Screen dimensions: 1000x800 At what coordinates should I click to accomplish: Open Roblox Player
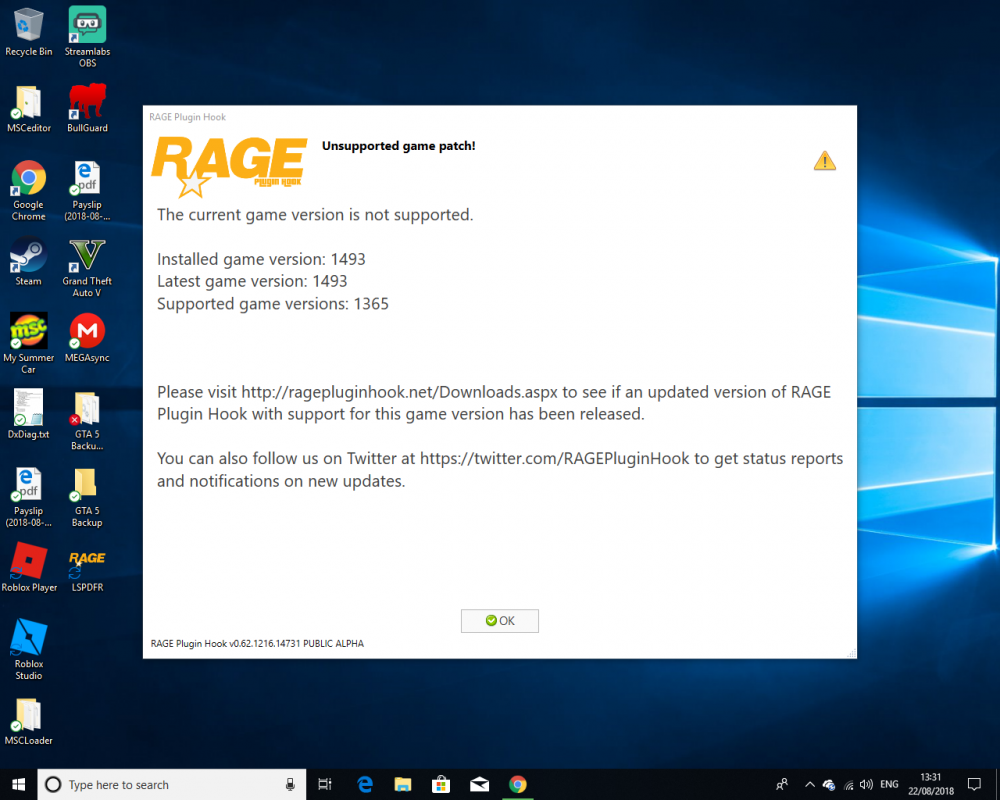click(x=29, y=560)
